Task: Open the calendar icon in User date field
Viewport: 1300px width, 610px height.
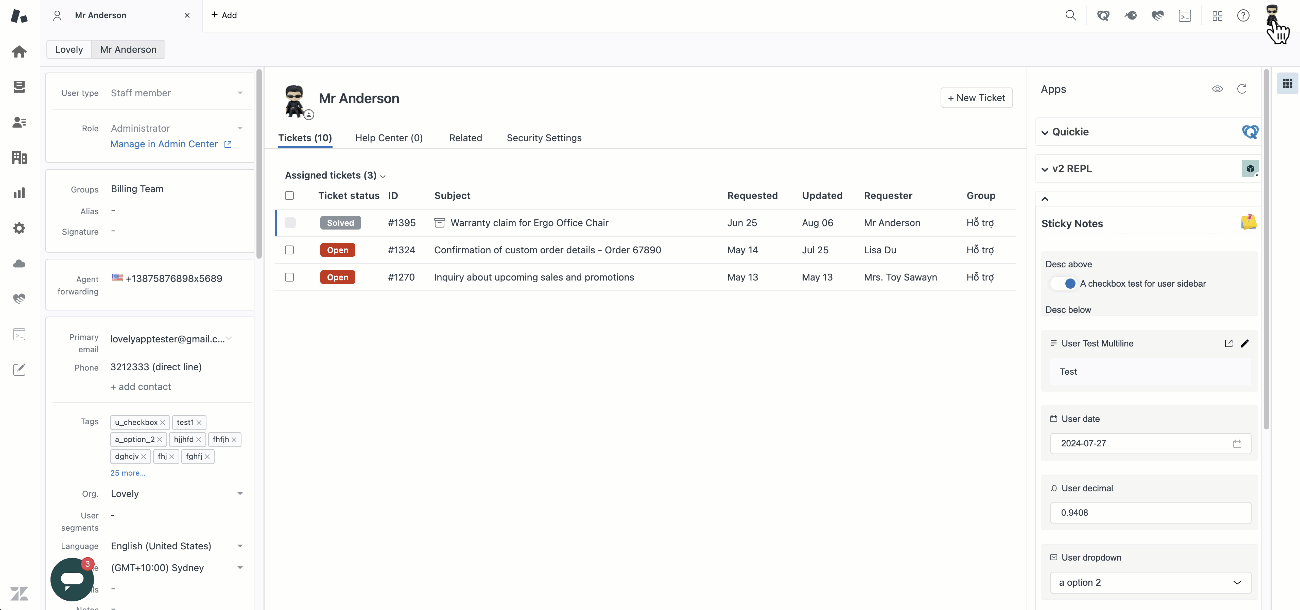Action: [x=1237, y=444]
